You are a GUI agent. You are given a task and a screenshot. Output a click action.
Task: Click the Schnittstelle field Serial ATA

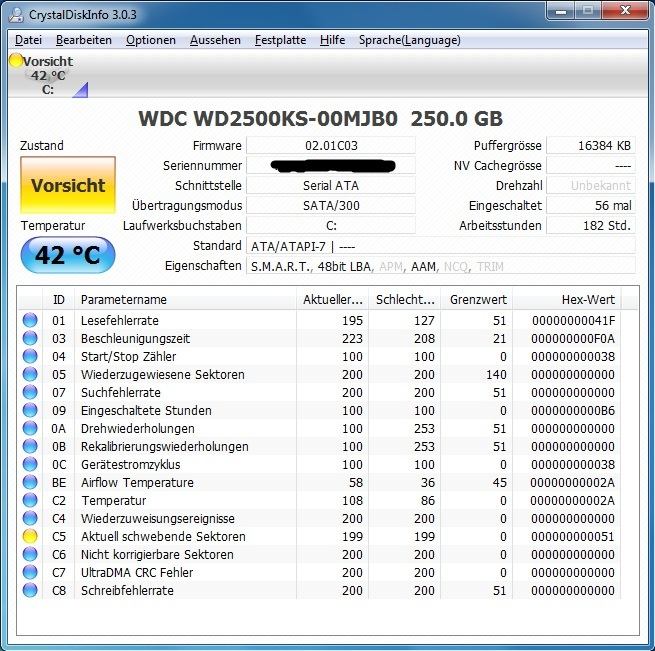click(331, 186)
